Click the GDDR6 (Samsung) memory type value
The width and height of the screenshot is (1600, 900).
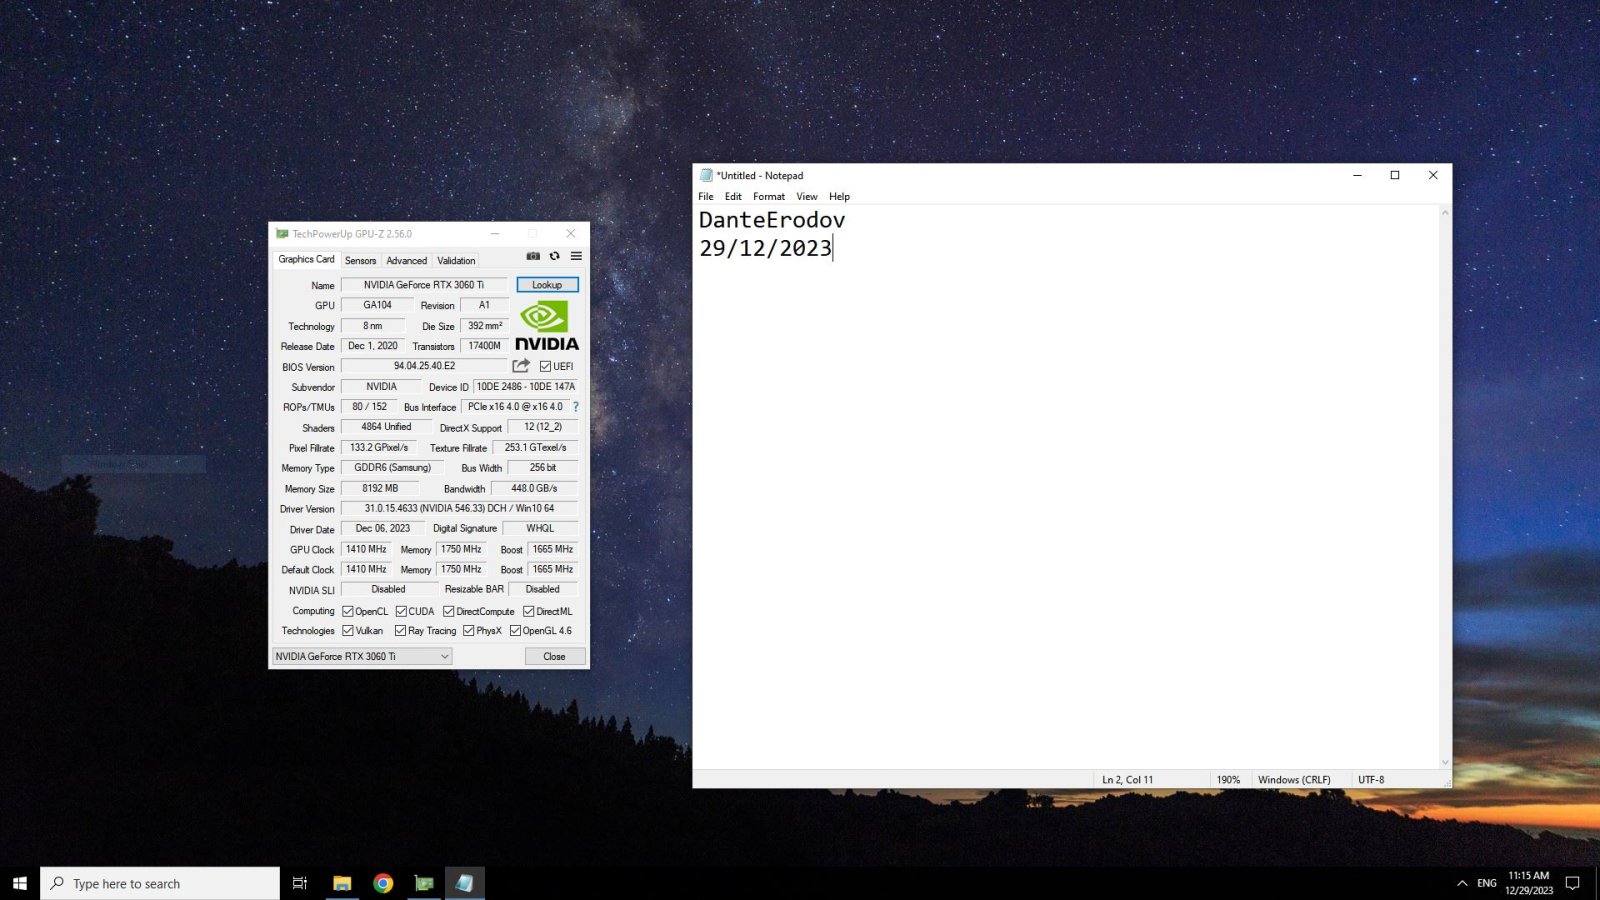tap(392, 467)
